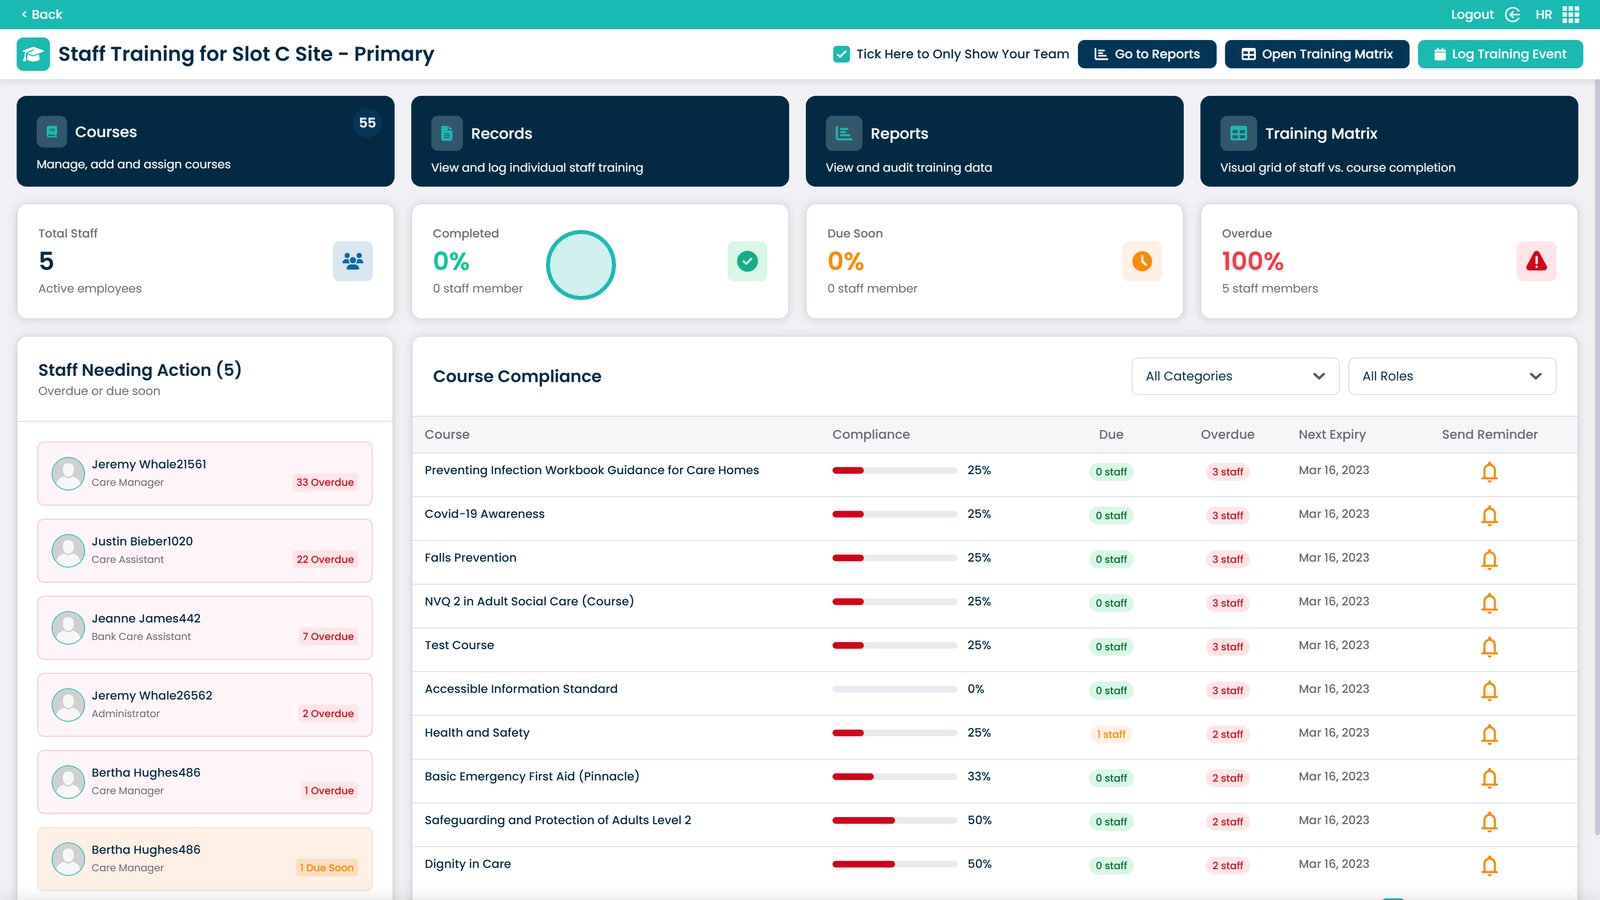Click the app grid icon in top bar
Screen dimensions: 1600x900
click(1571, 14)
